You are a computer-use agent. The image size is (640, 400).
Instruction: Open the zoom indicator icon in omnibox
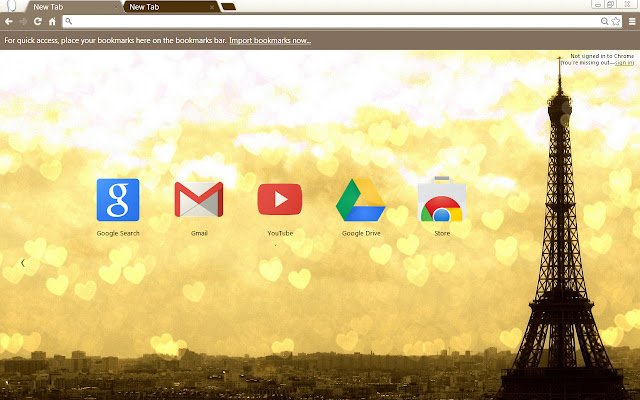(604, 21)
